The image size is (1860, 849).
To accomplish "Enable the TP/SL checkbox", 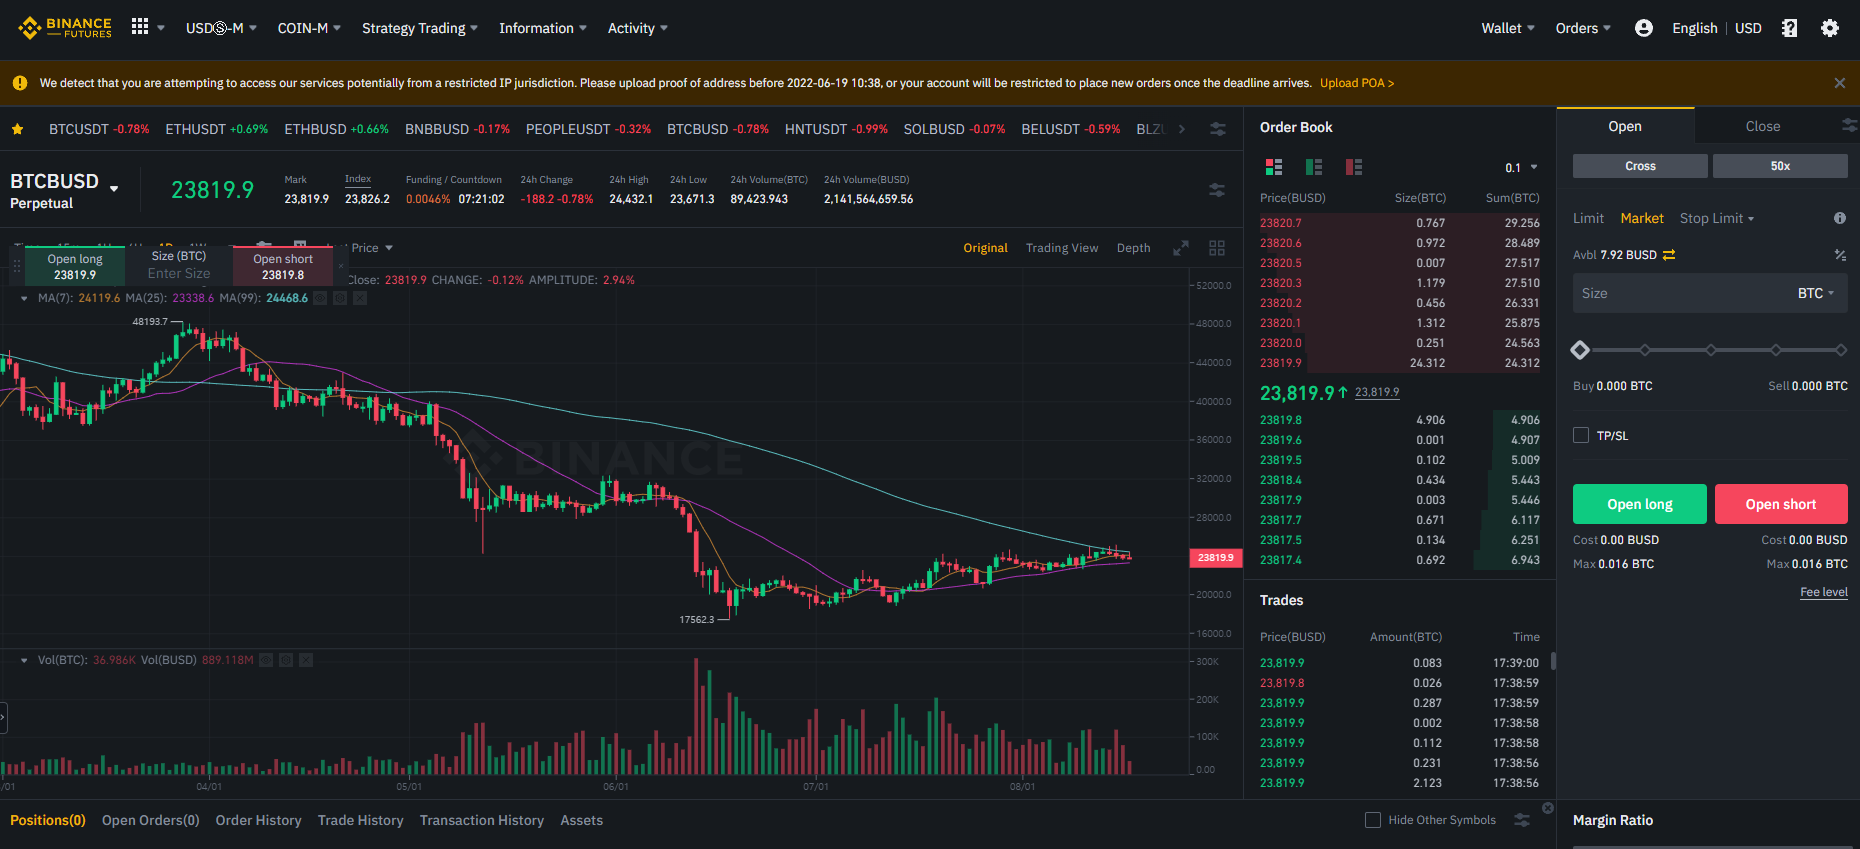I will (1581, 435).
